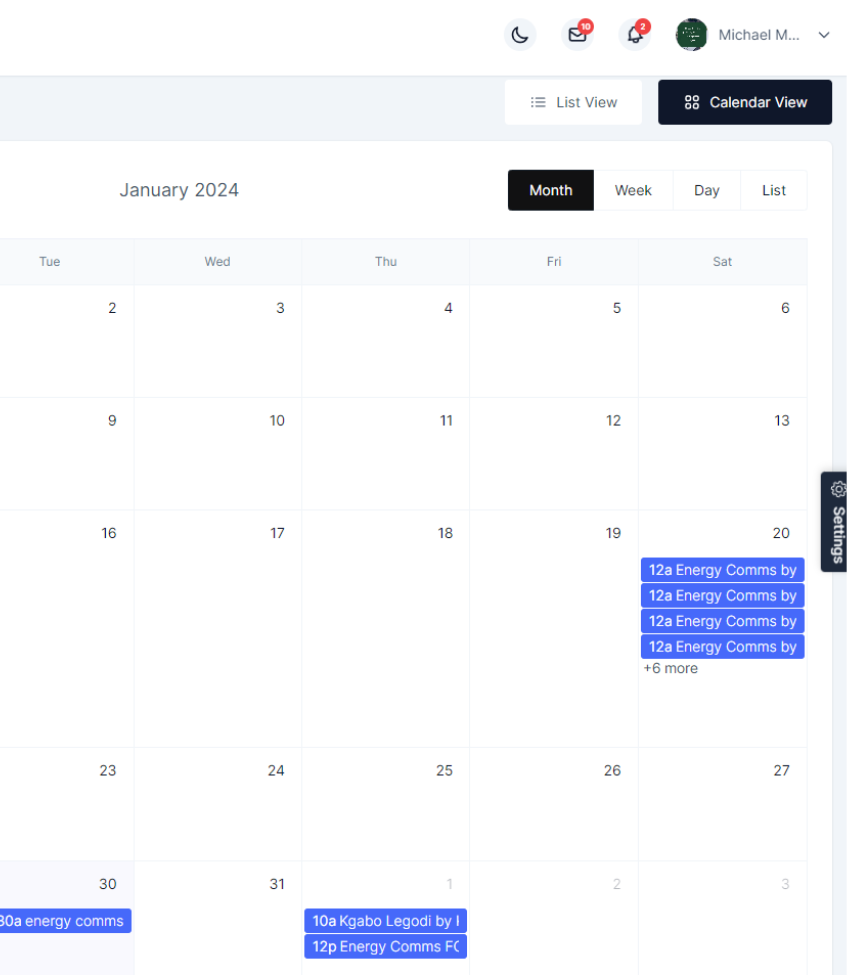Select the Day calendar tab
The image size is (847, 975).
706,190
